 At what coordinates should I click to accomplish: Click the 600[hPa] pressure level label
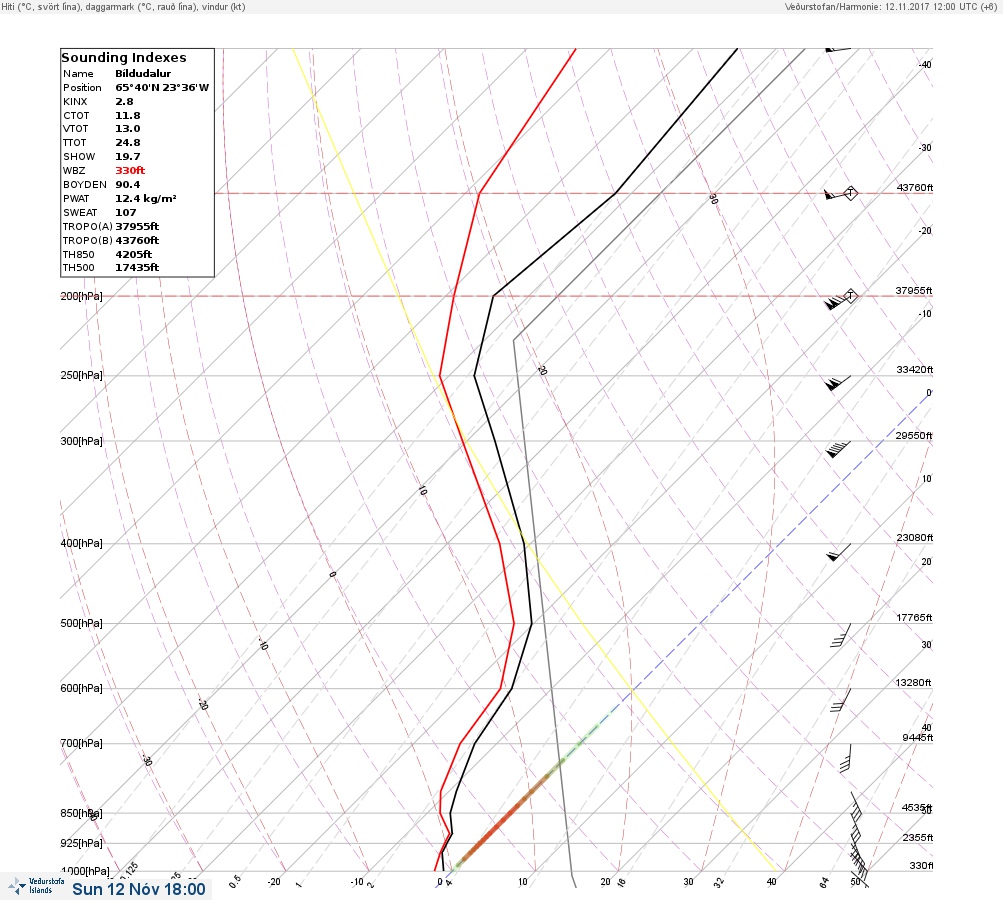point(81,688)
